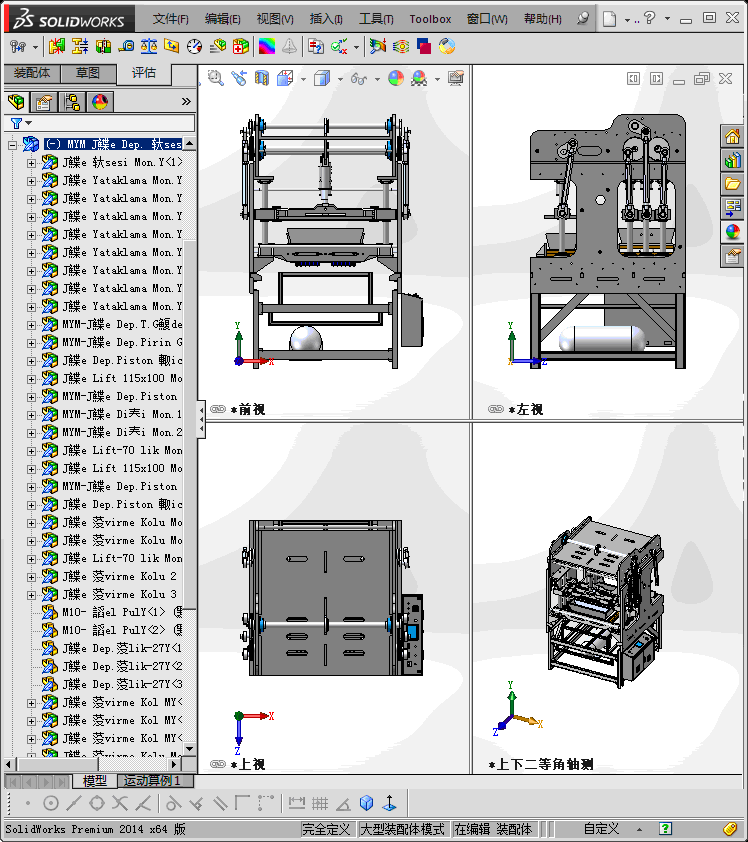This screenshot has height=842, width=748.
Task: Launch the AssemblyXpert diagnostics icon
Action: (x=241, y=47)
